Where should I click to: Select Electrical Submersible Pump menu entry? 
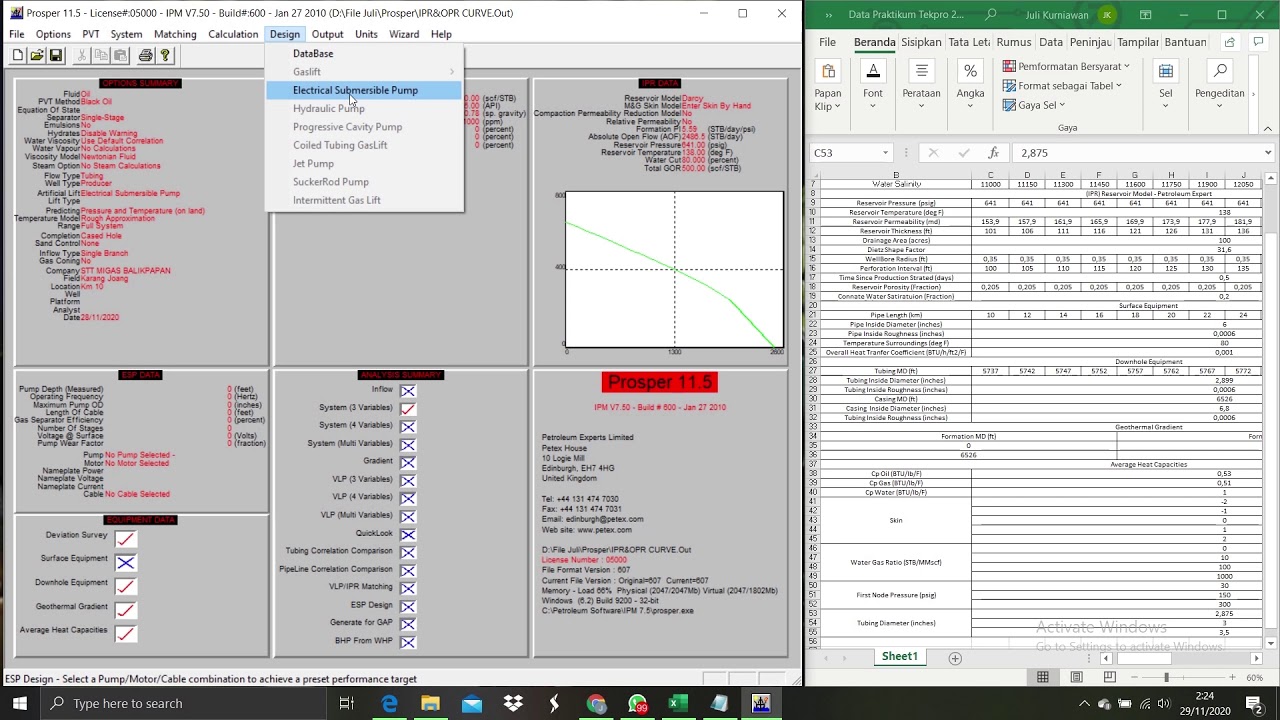click(364, 90)
